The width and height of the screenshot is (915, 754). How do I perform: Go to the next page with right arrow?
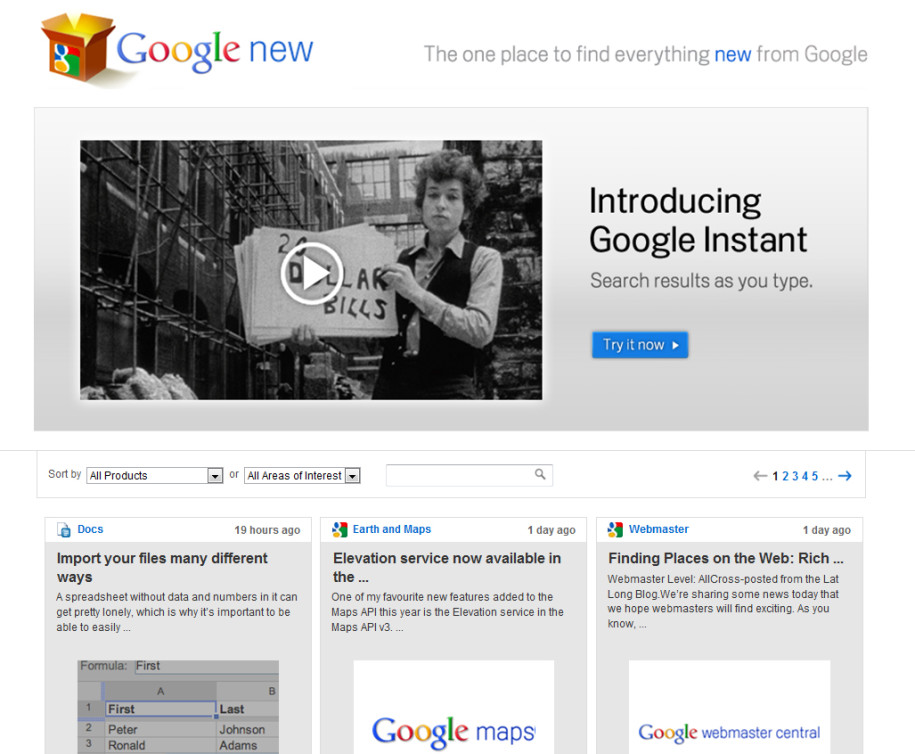pos(844,476)
